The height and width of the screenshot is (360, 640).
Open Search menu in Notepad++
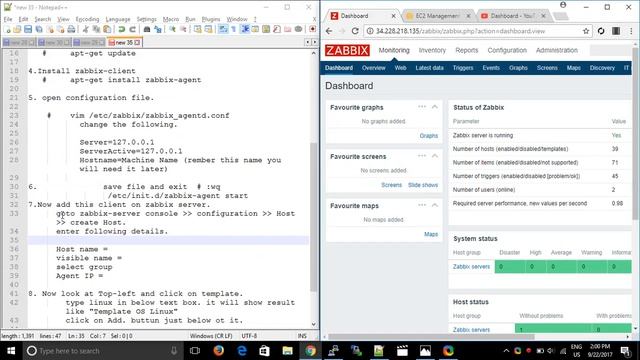click(42, 19)
